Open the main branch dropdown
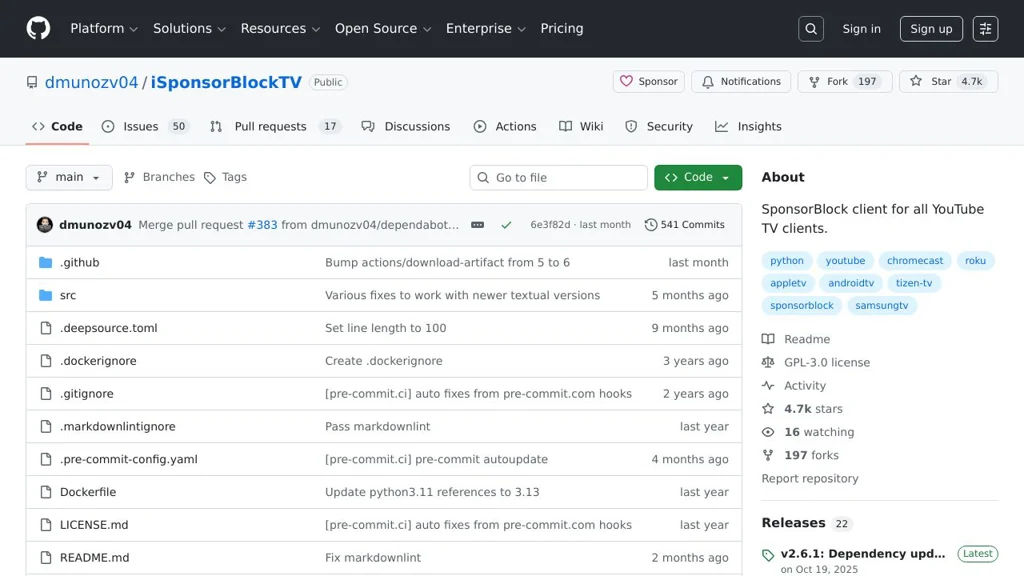 (x=69, y=177)
